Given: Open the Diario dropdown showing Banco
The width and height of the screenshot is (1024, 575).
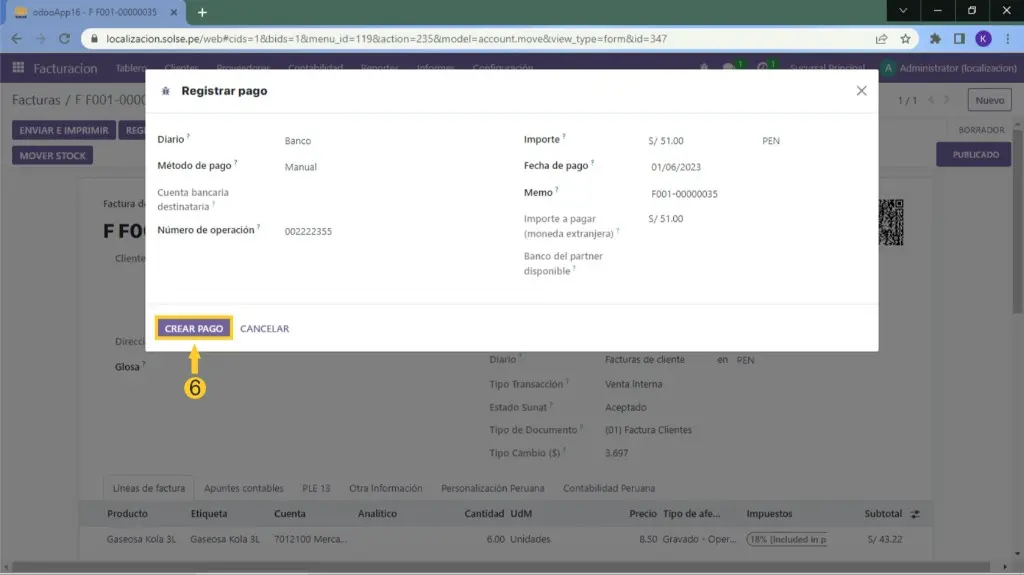Looking at the screenshot, I should 390,141.
